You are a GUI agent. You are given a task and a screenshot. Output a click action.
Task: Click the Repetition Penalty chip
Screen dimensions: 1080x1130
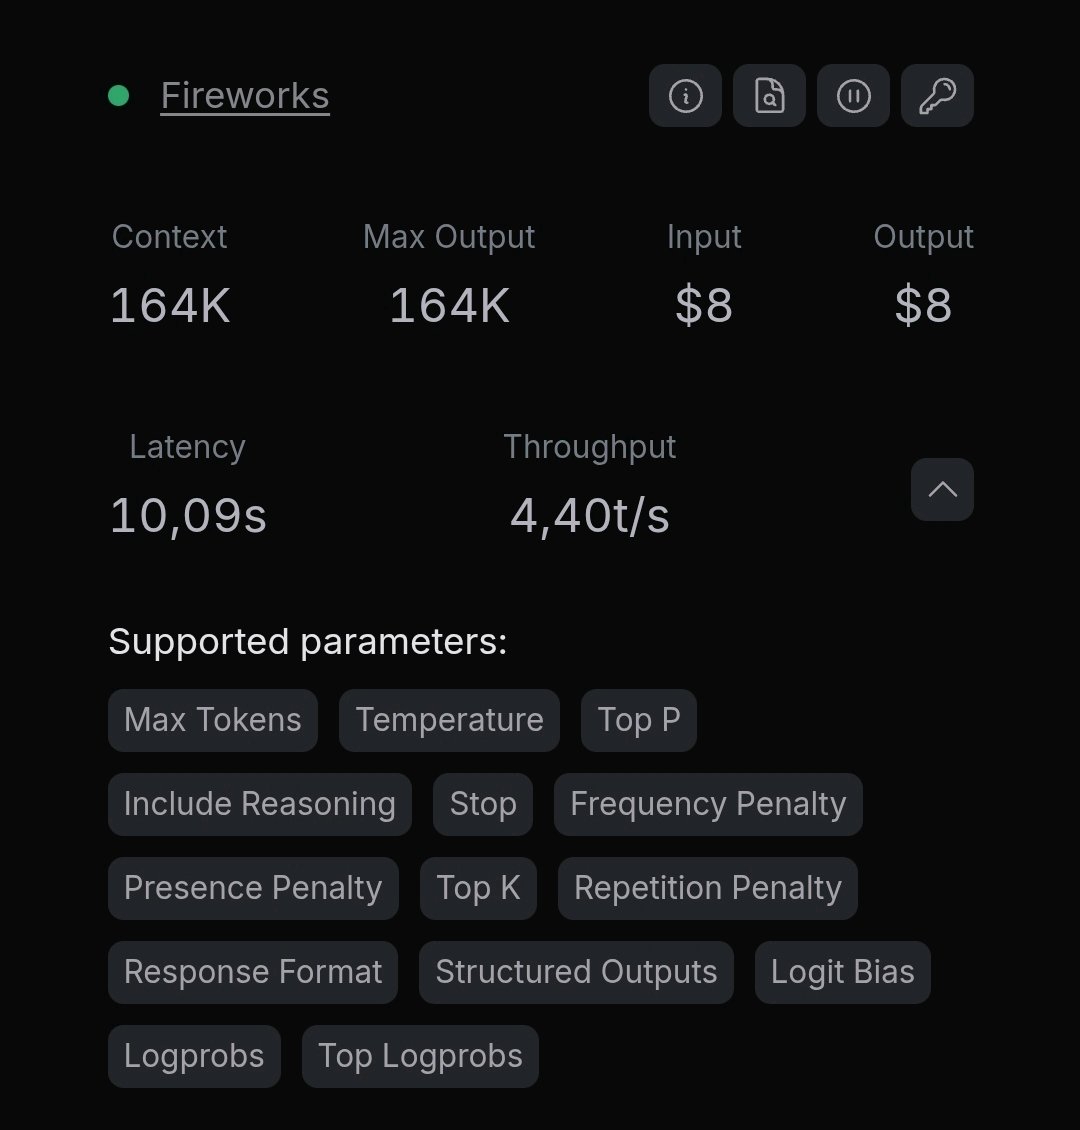708,888
